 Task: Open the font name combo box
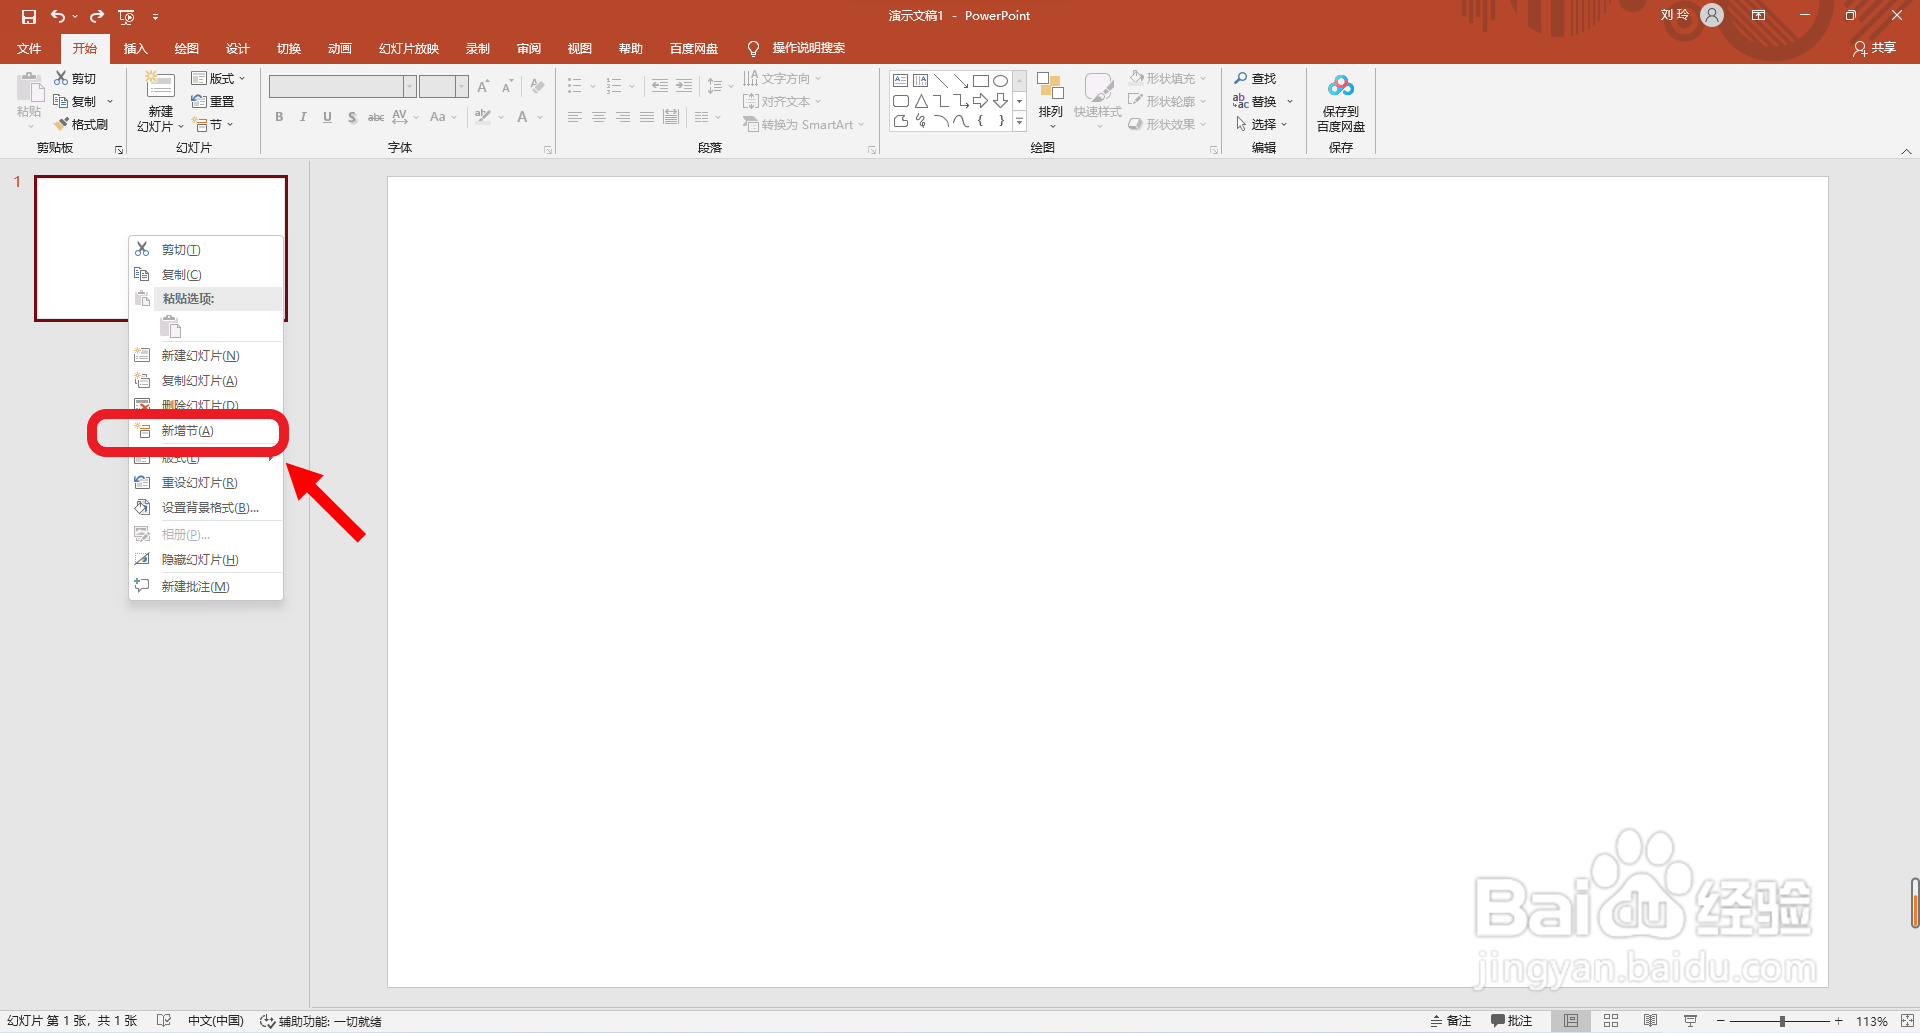click(342, 86)
